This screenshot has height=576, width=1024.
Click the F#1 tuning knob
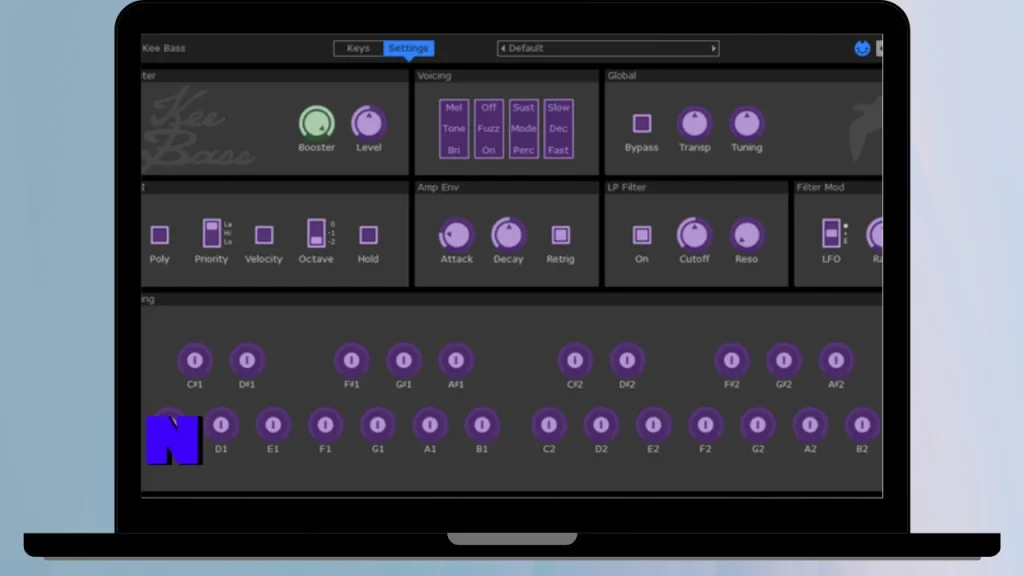(351, 360)
